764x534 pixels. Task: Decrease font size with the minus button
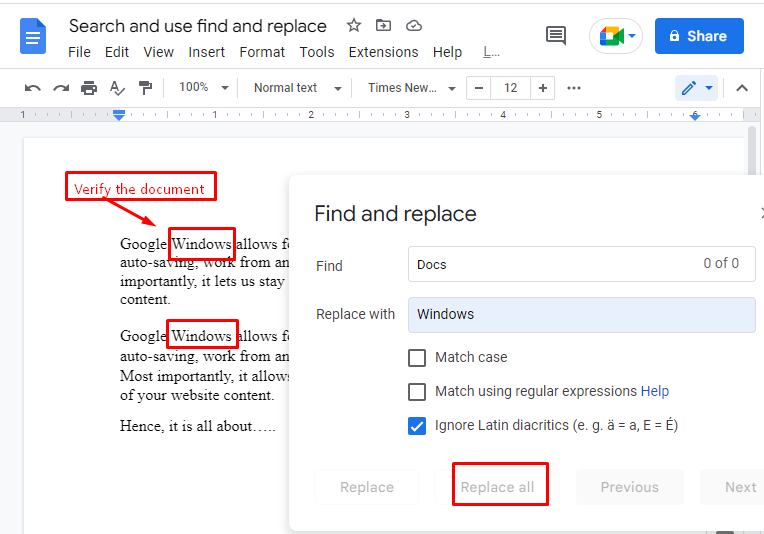coord(479,88)
